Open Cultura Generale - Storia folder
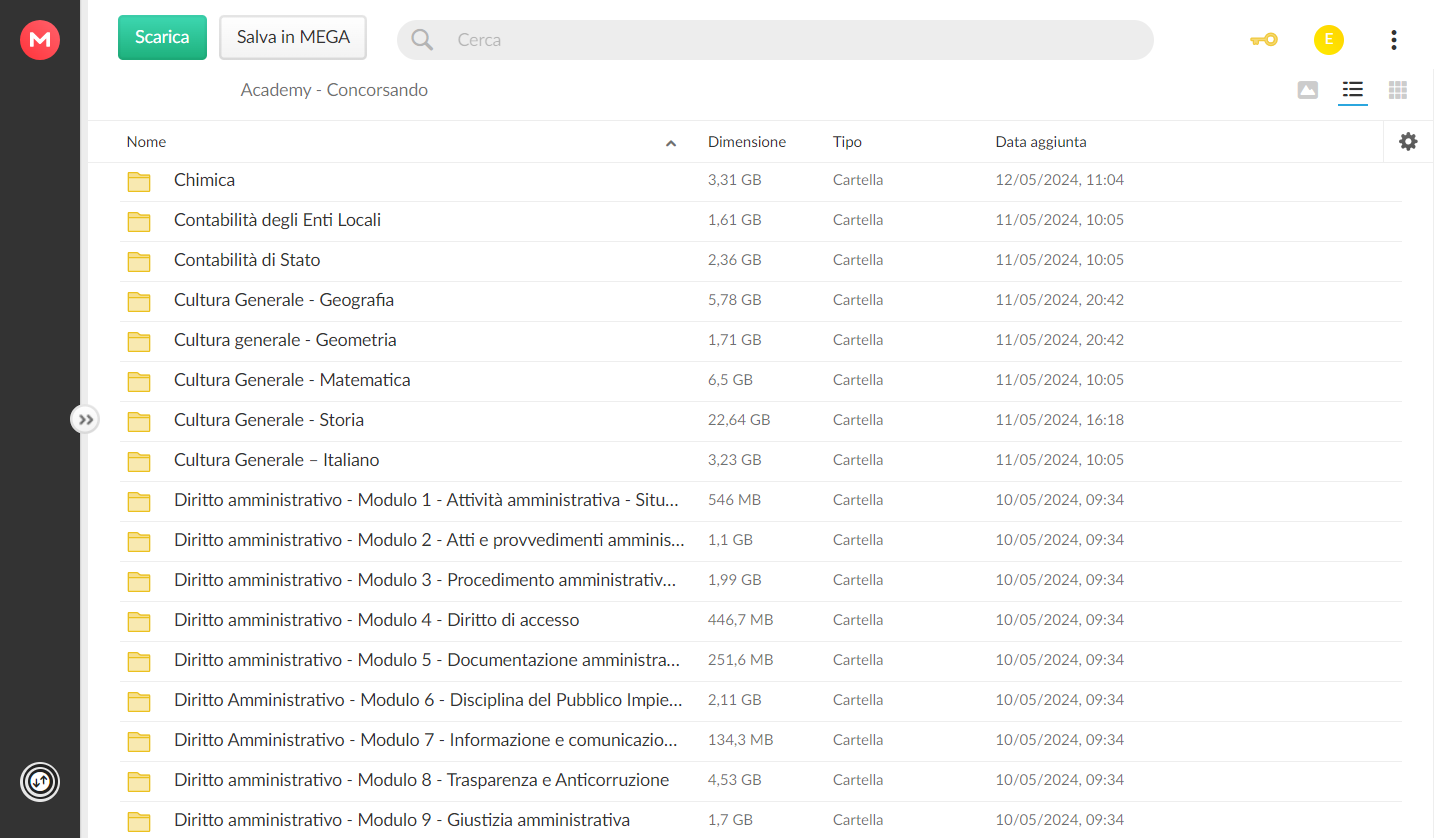Viewport: 1434px width, 838px height. pyautogui.click(x=269, y=420)
